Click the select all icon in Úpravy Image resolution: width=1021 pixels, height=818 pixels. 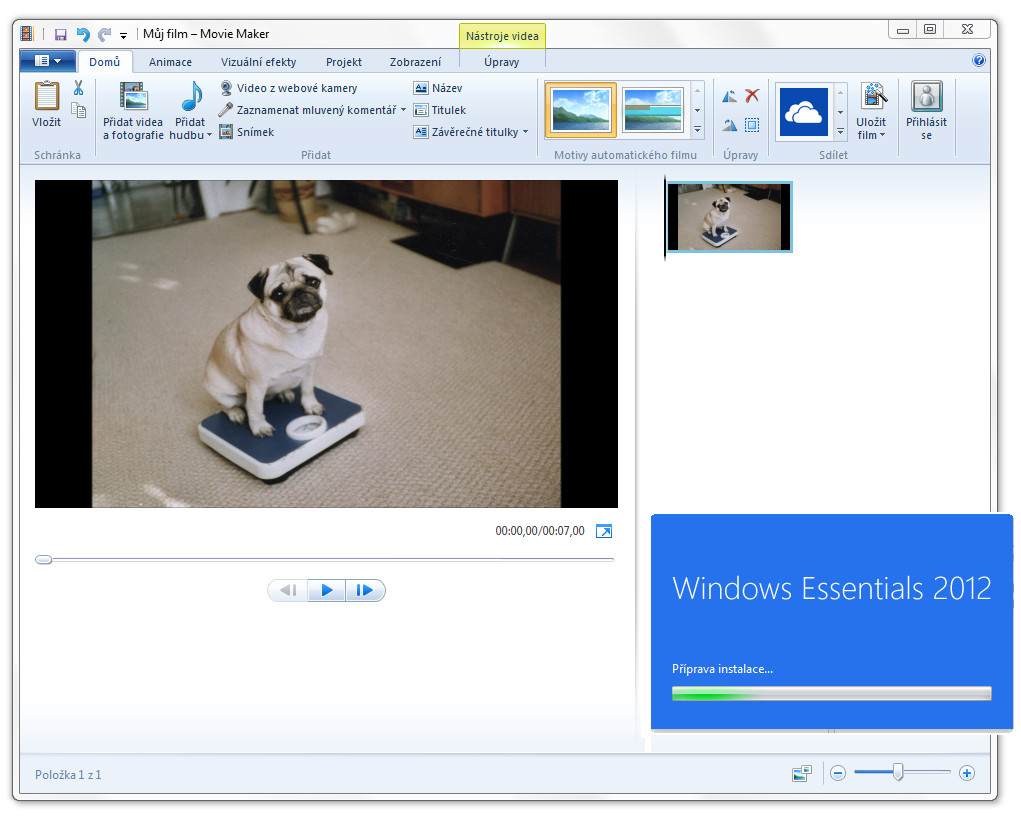(752, 124)
